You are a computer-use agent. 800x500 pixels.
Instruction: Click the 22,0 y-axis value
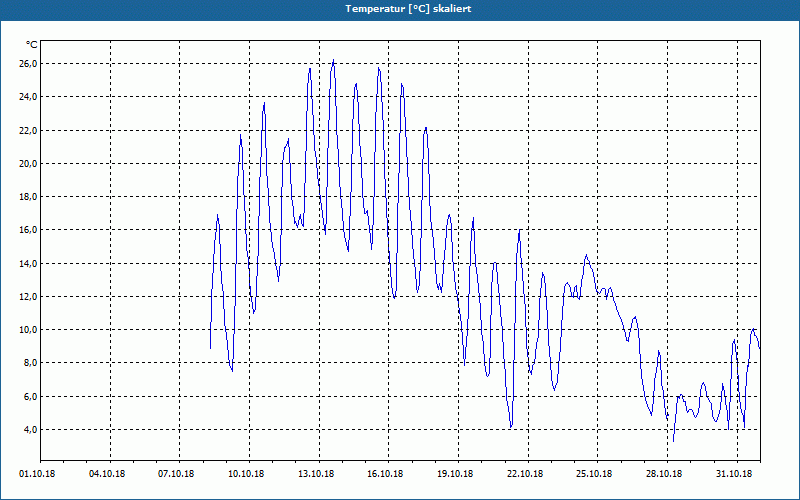[x=28, y=131]
